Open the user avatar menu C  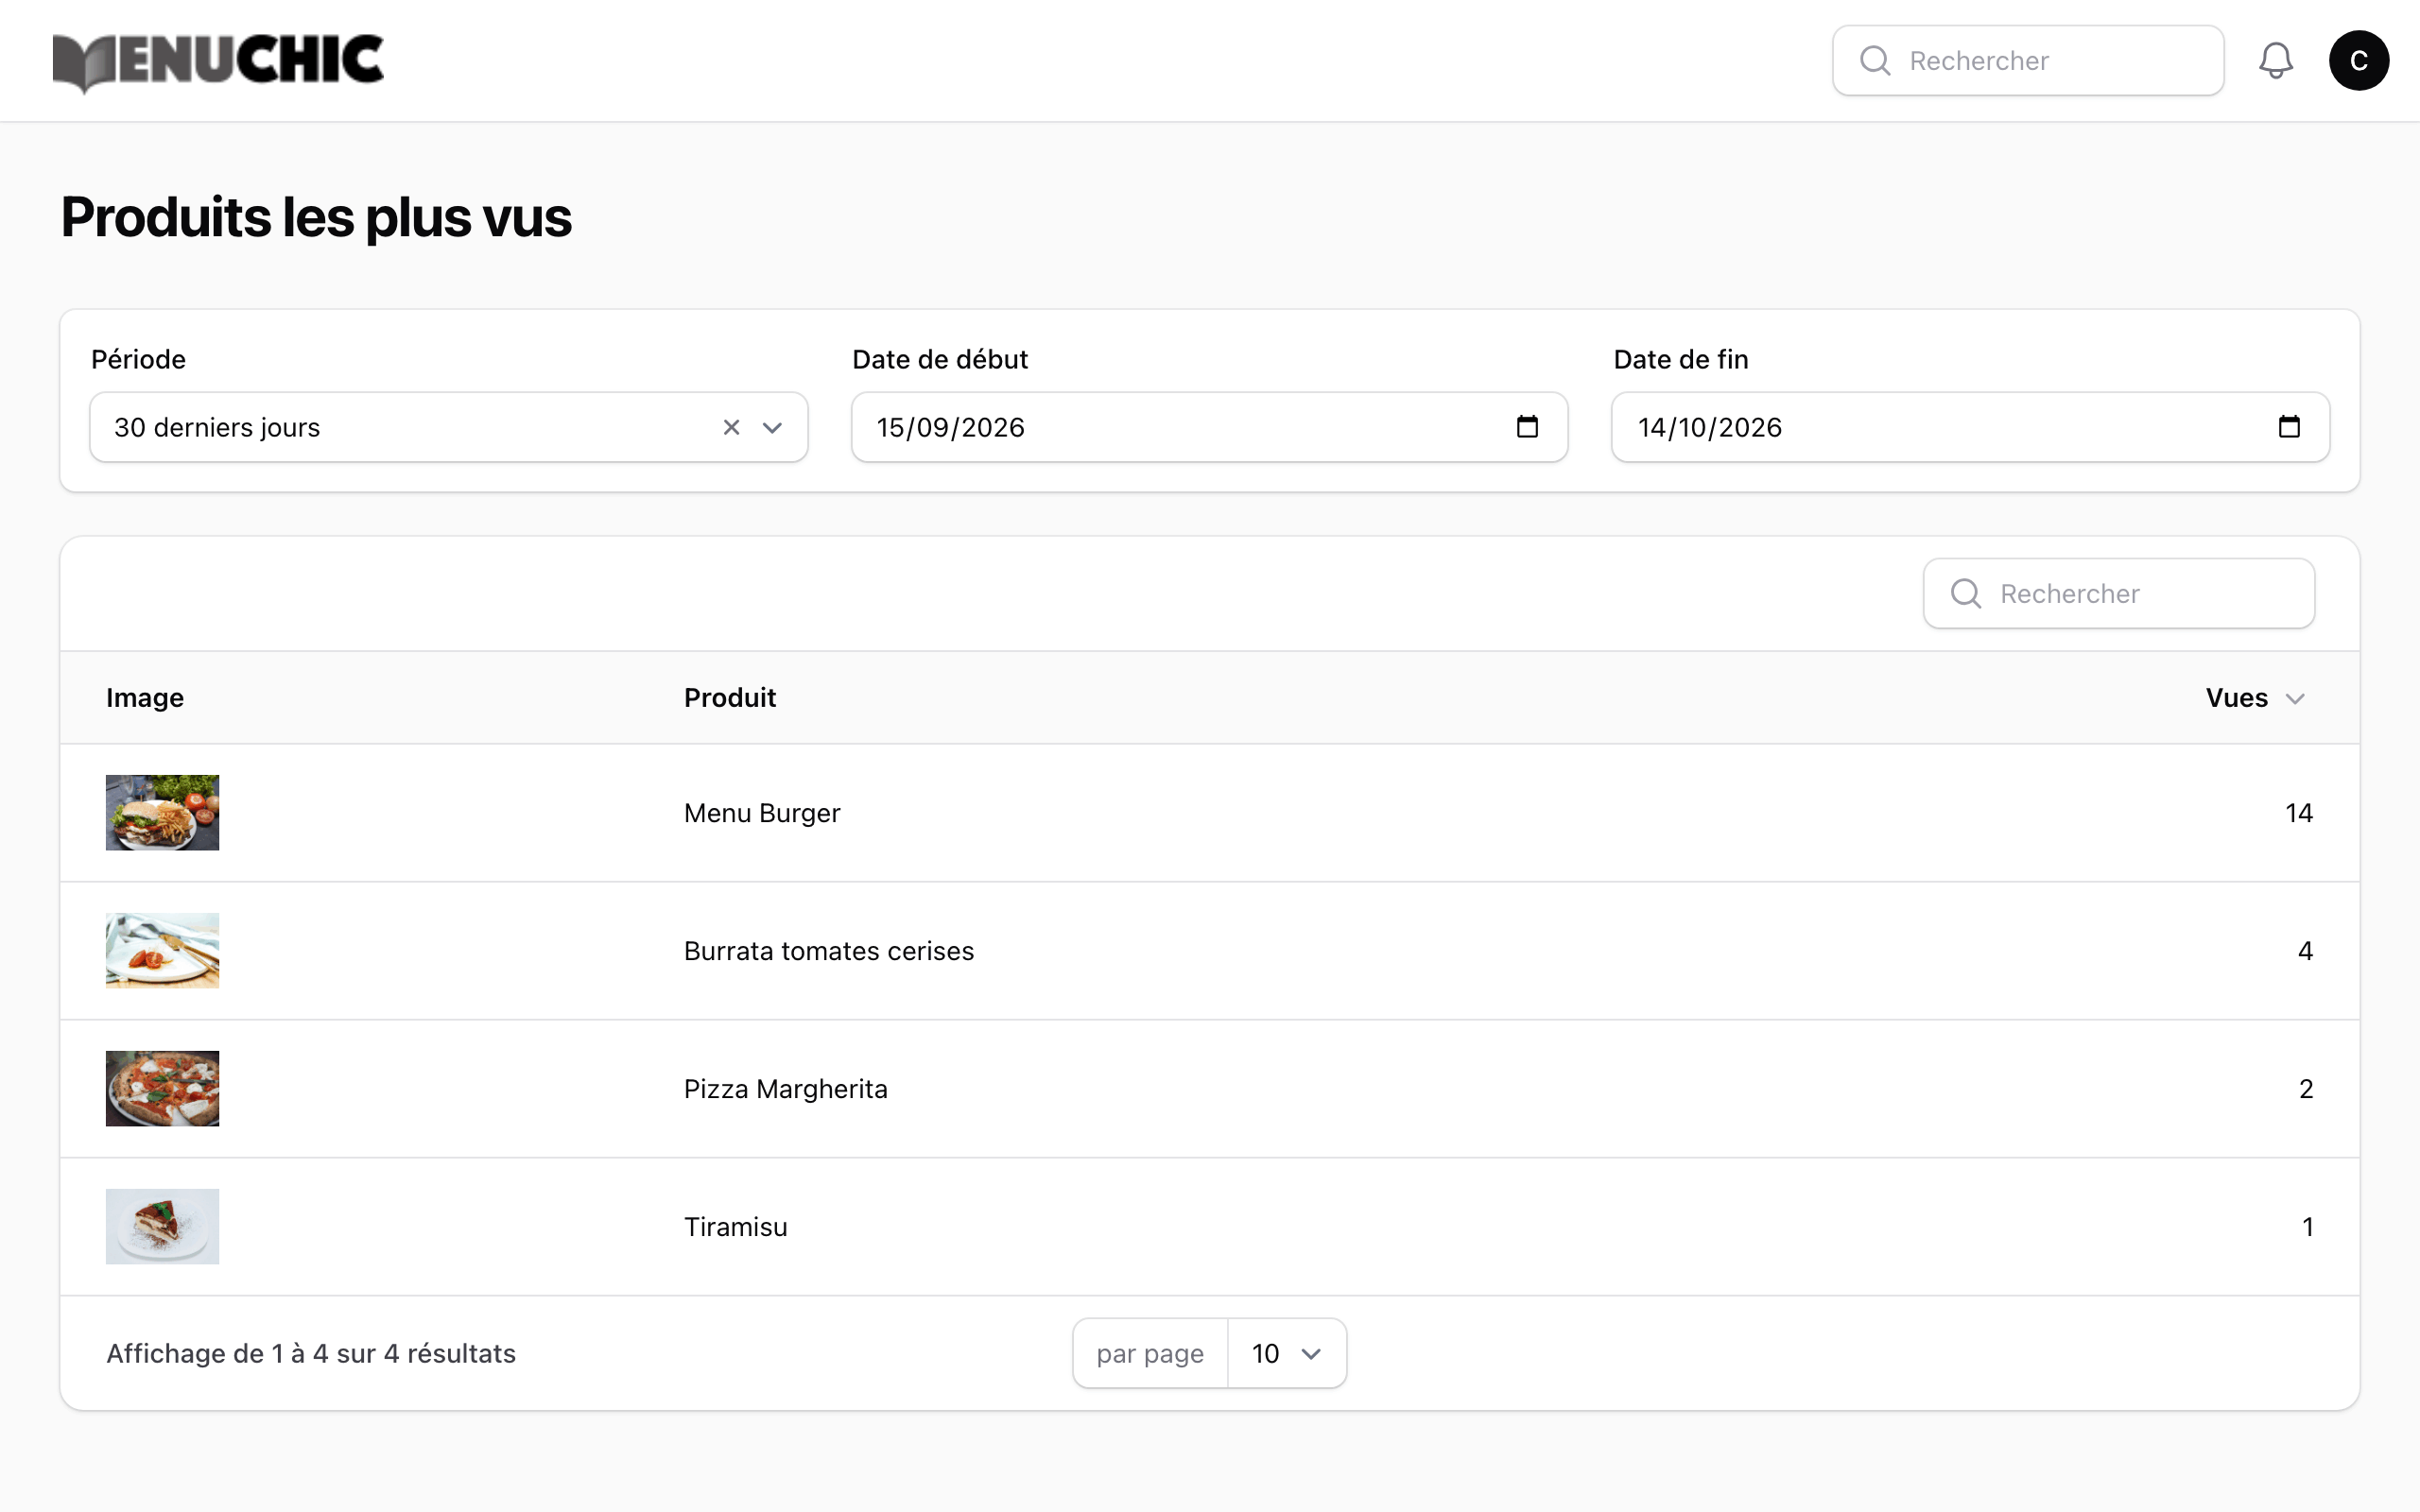point(2358,61)
